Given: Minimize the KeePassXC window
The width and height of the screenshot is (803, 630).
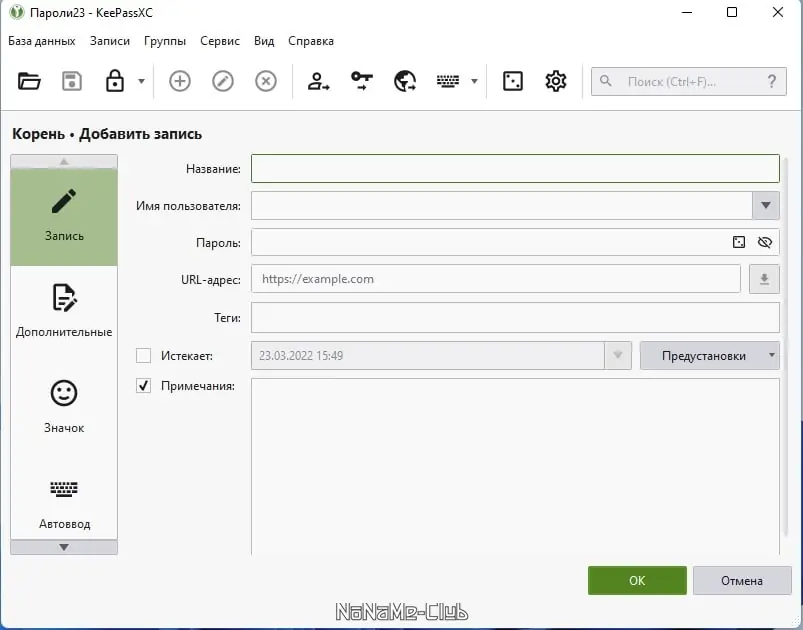Looking at the screenshot, I should coord(687,12).
